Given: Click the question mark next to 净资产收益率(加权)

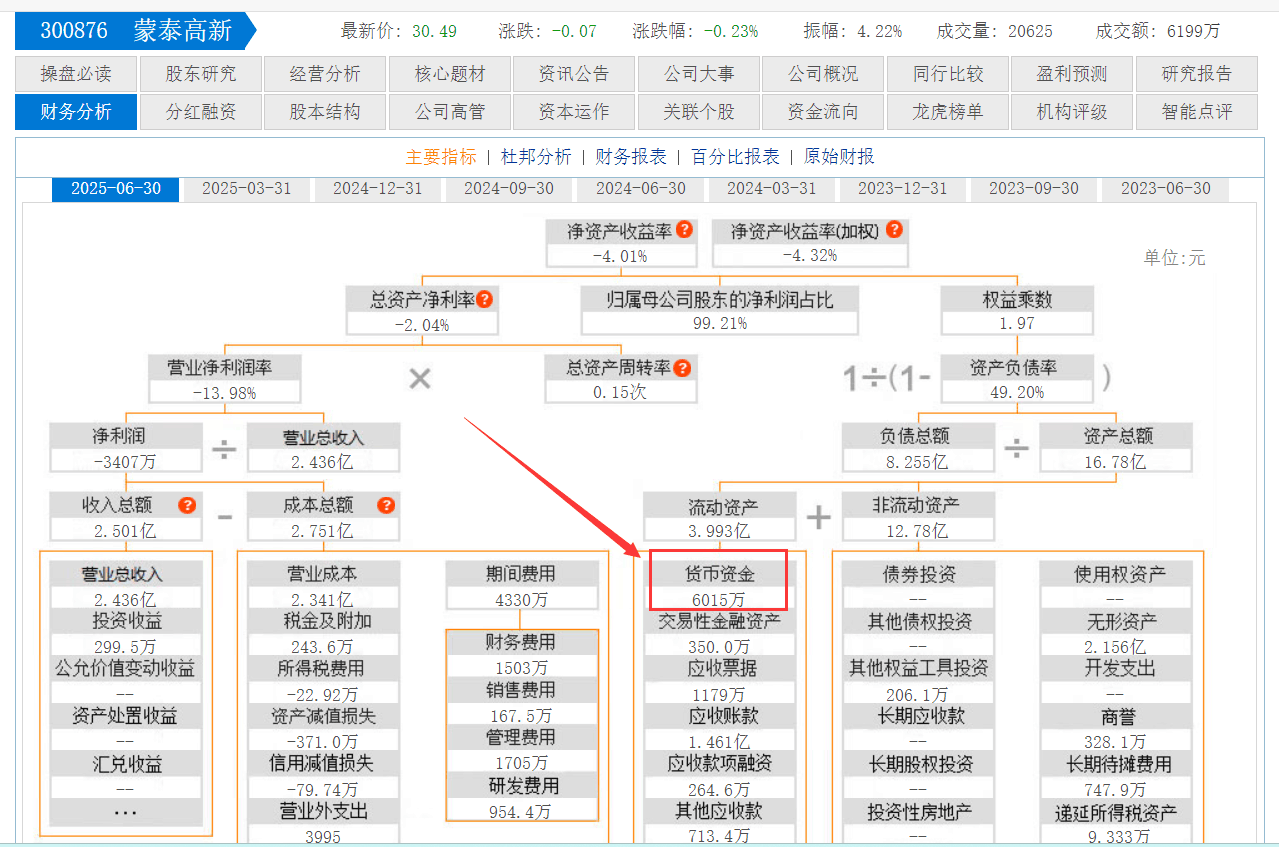Looking at the screenshot, I should [x=894, y=230].
